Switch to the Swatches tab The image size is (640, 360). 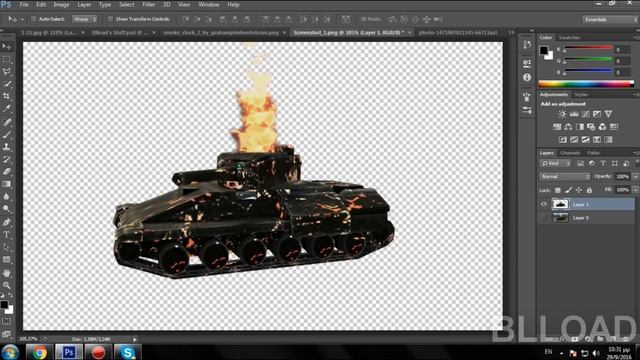[569, 38]
